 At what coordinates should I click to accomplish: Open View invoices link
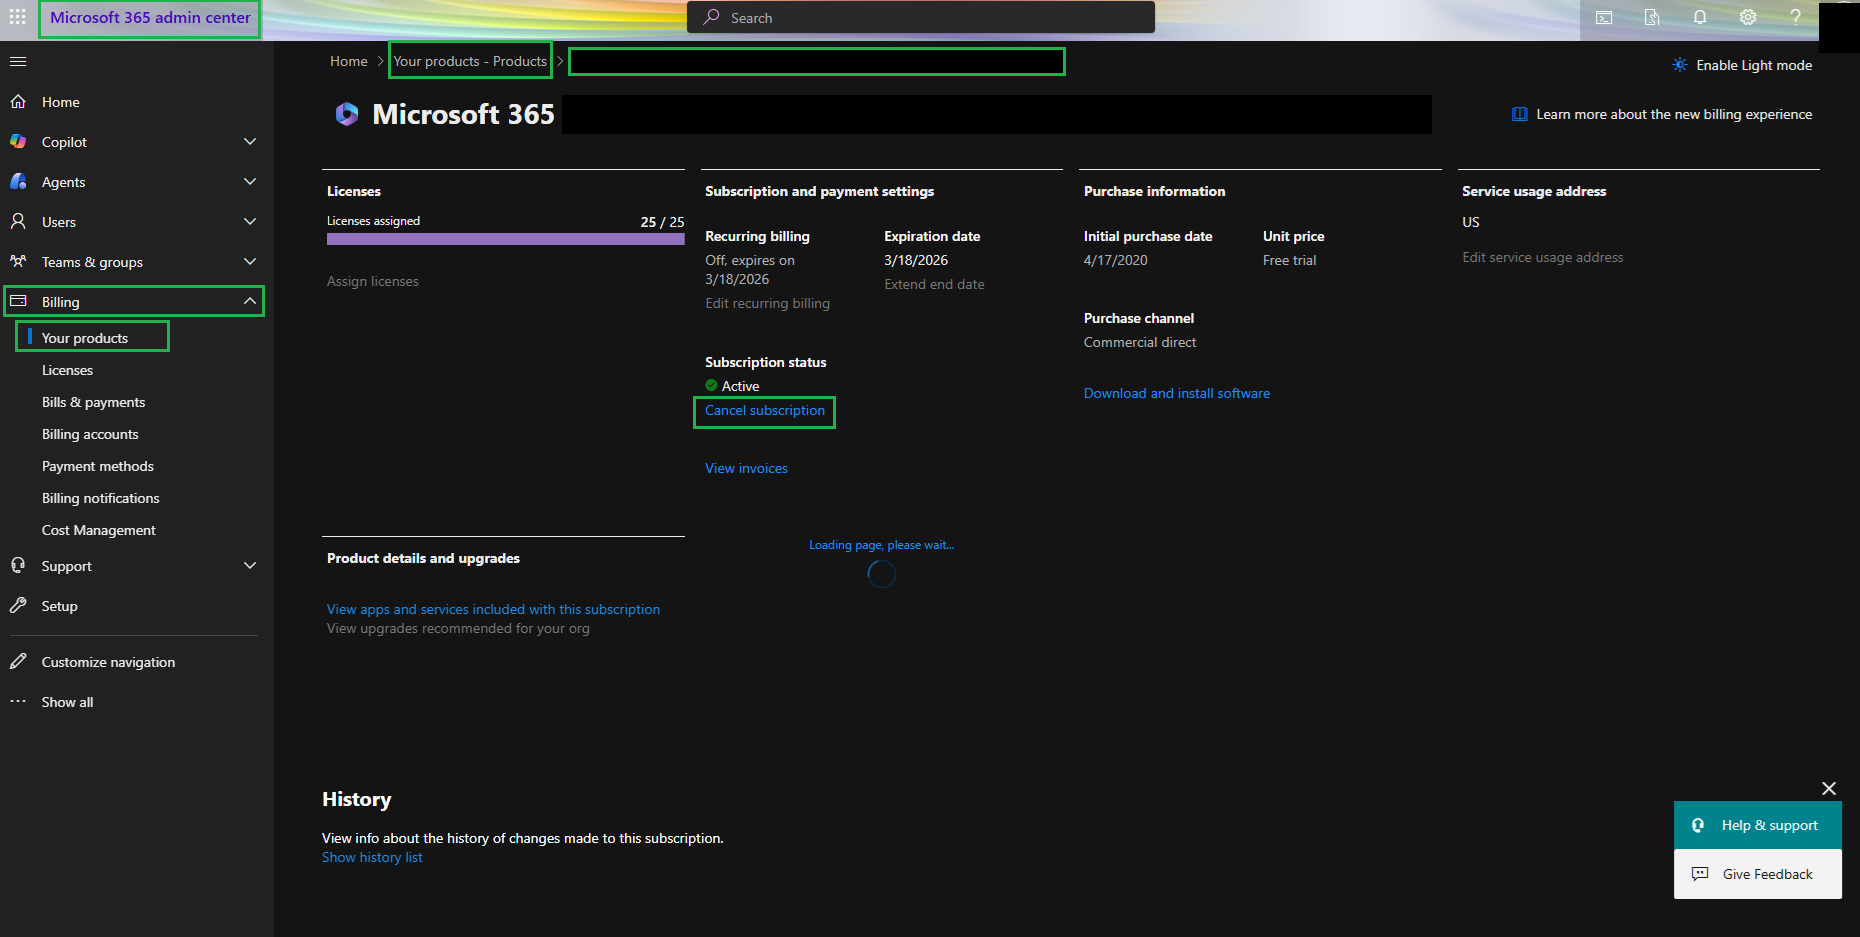click(x=746, y=468)
